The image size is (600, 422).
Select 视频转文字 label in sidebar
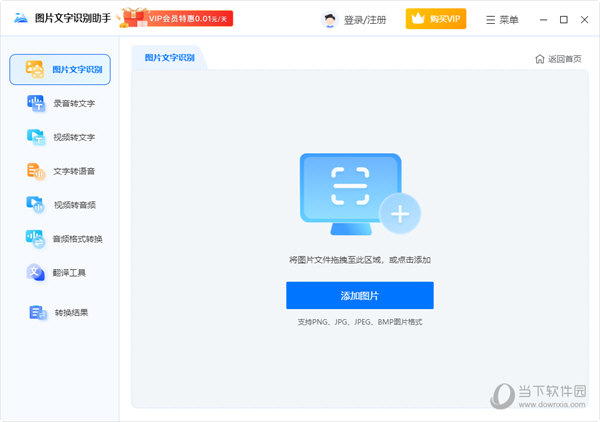(x=74, y=137)
